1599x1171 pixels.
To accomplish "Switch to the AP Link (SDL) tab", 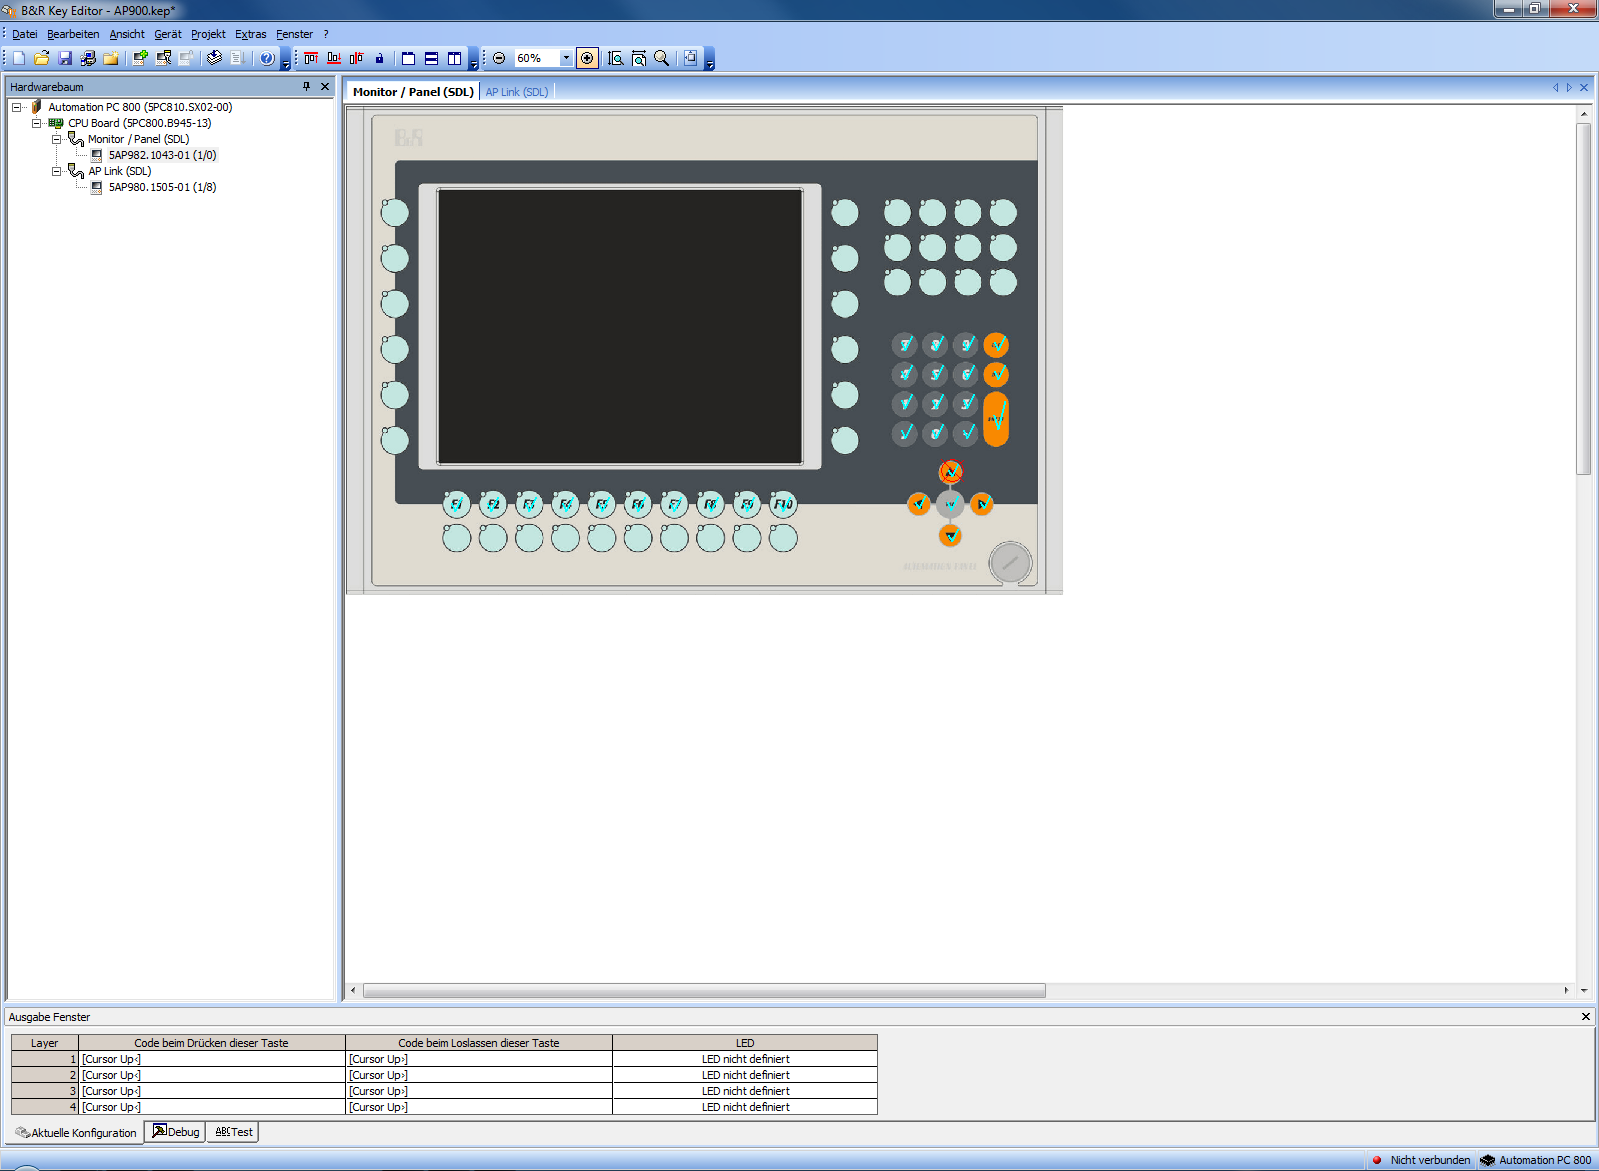I will tap(516, 92).
